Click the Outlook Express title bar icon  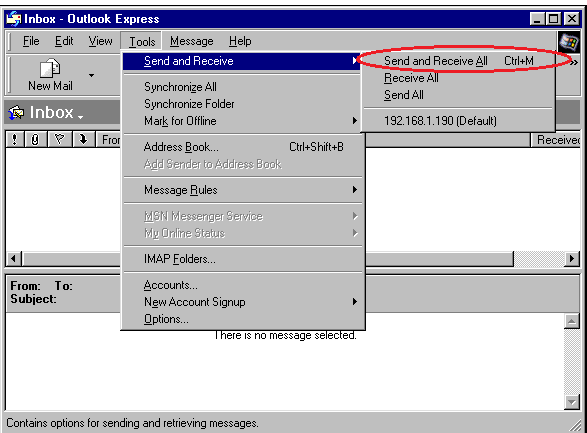[14, 19]
